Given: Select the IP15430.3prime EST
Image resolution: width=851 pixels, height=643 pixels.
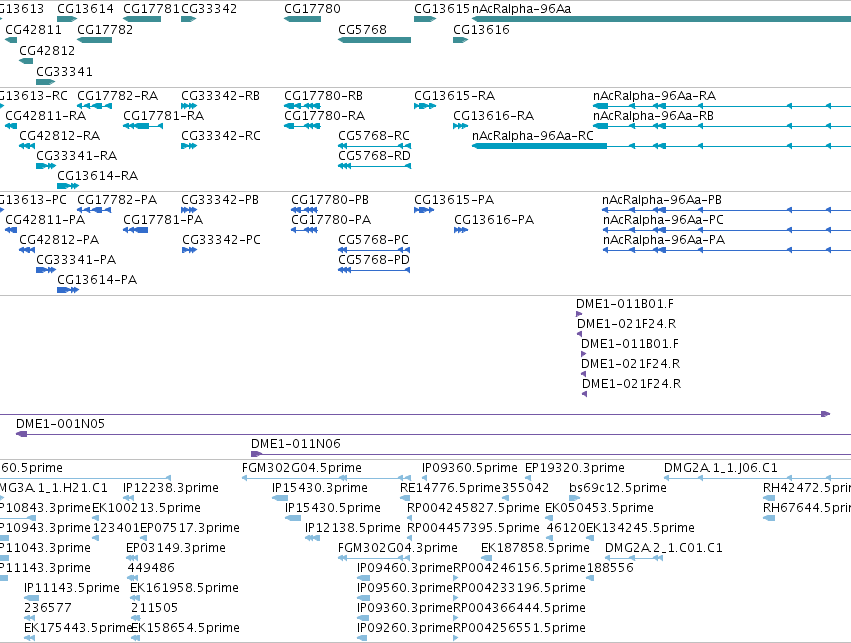Looking at the screenshot, I should click(320, 488).
